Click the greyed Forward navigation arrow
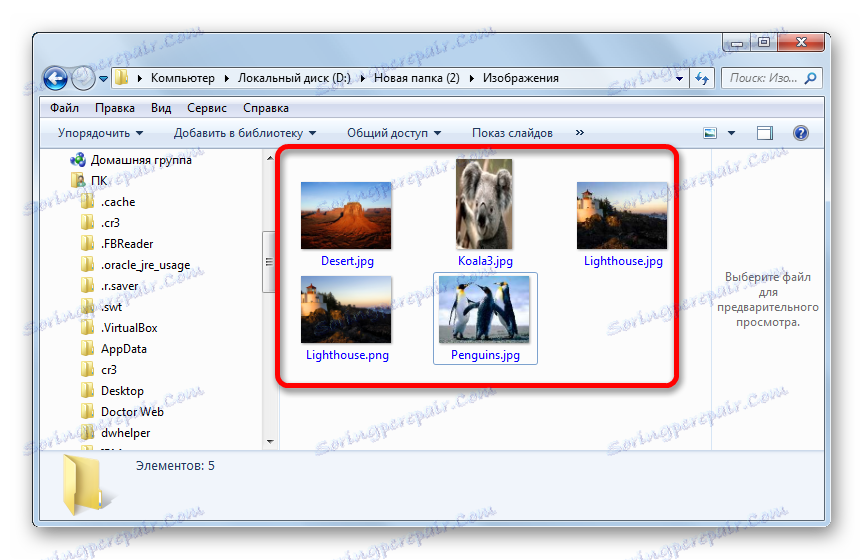The image size is (864, 560). [x=84, y=78]
